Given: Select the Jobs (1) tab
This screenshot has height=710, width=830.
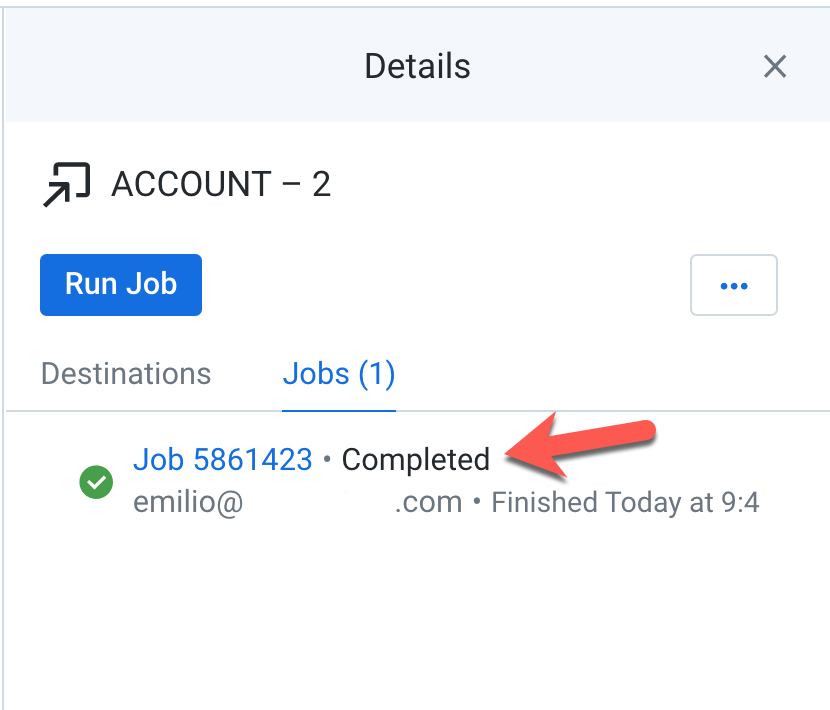Looking at the screenshot, I should pyautogui.click(x=339, y=374).
